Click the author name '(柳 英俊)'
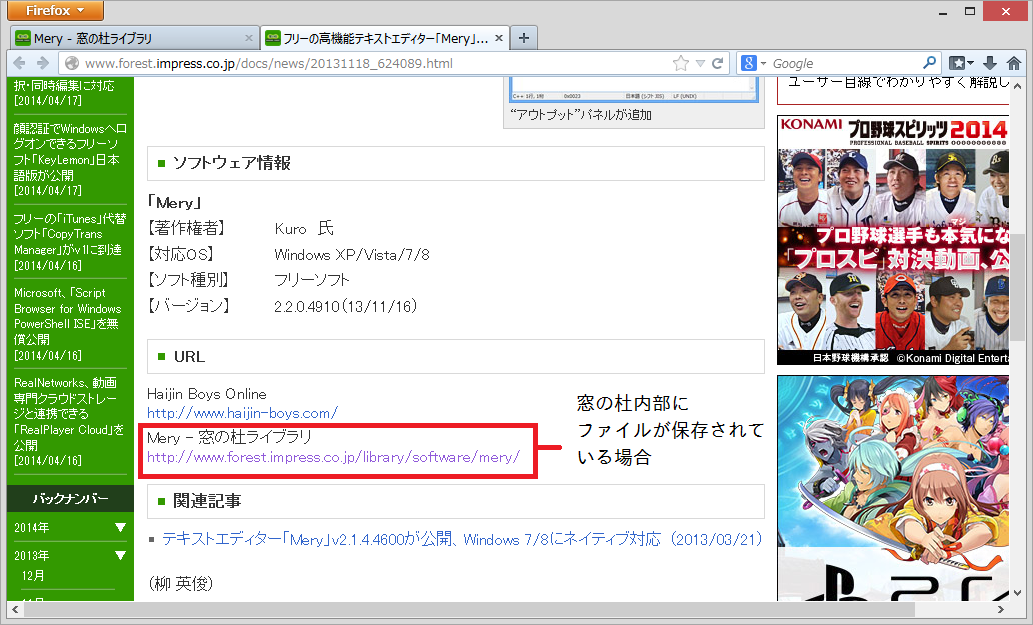This screenshot has width=1033, height=625. (x=181, y=584)
